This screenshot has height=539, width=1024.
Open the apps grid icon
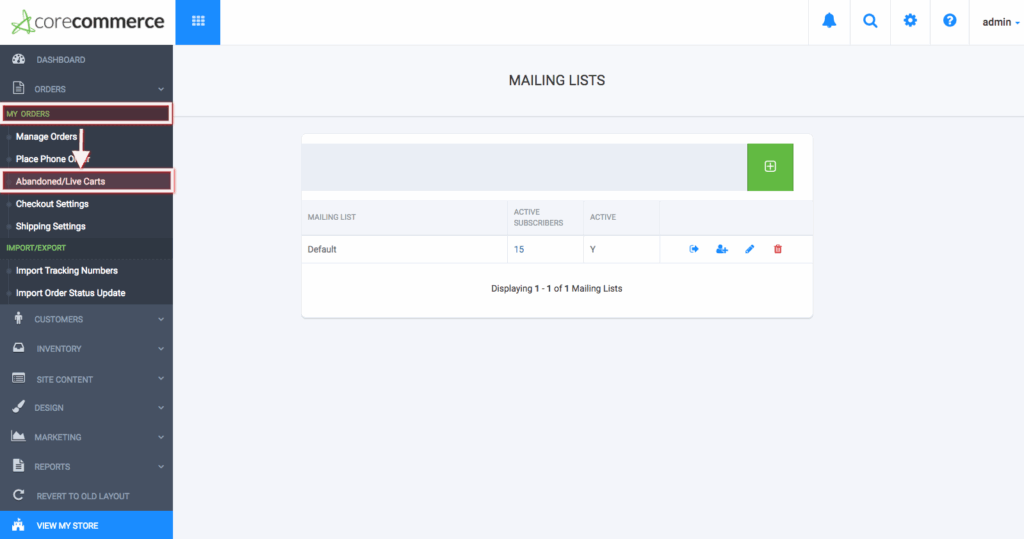[x=198, y=21]
